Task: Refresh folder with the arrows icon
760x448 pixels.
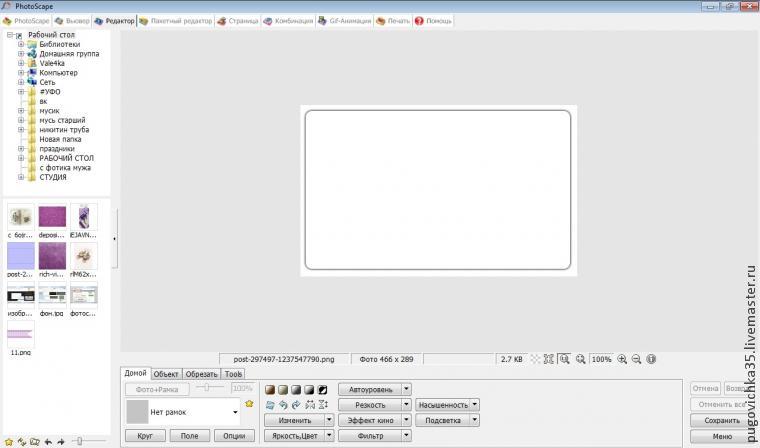Action: [22, 442]
